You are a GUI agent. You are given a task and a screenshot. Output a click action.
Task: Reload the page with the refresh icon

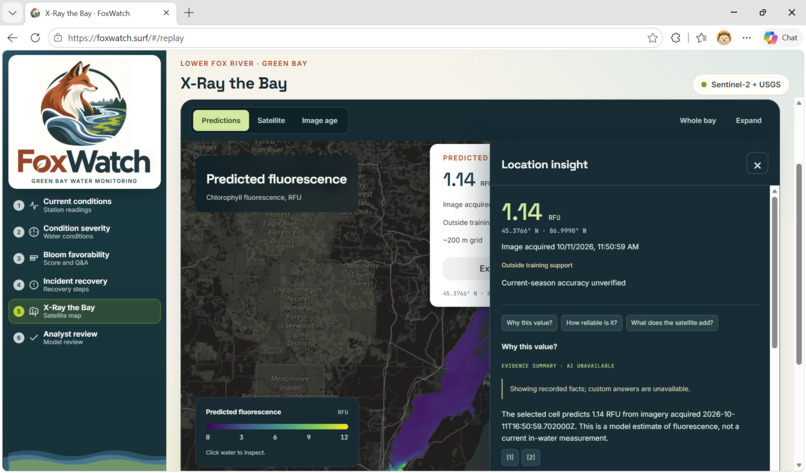pos(35,38)
